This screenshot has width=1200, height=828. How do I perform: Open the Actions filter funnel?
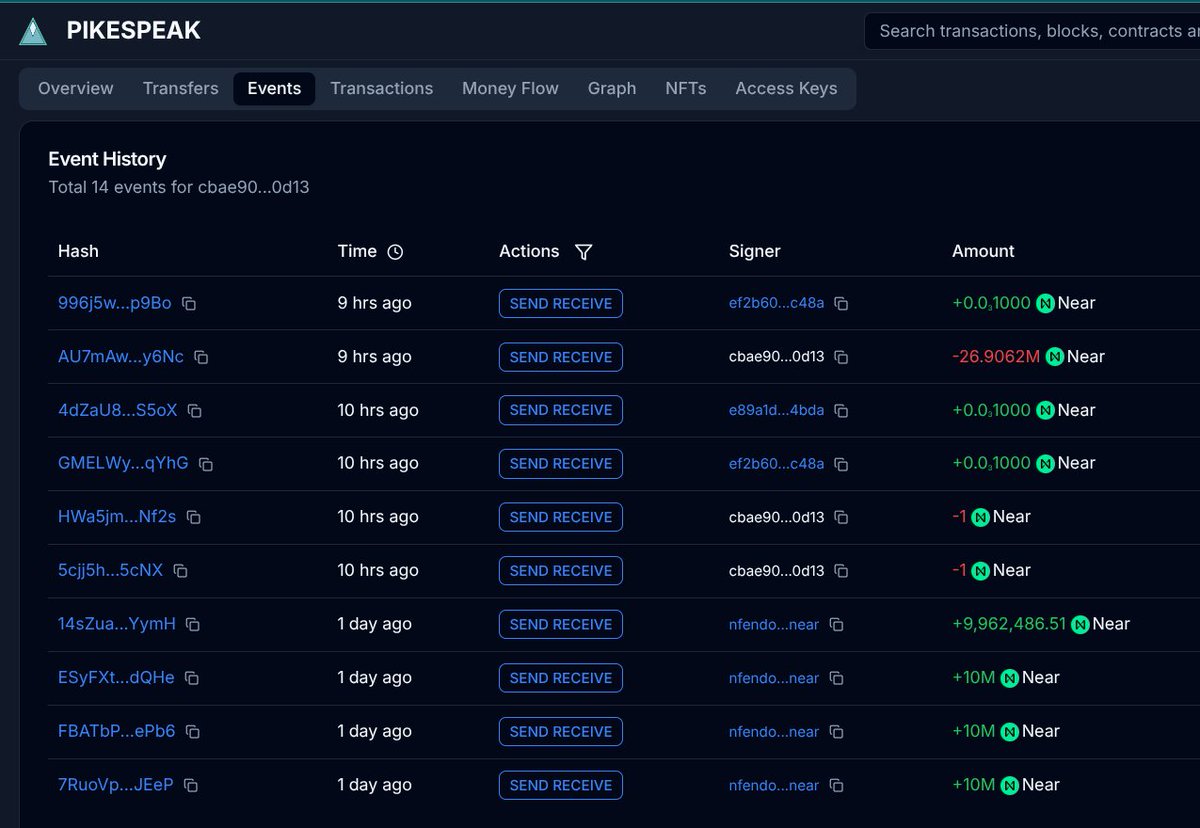click(584, 252)
